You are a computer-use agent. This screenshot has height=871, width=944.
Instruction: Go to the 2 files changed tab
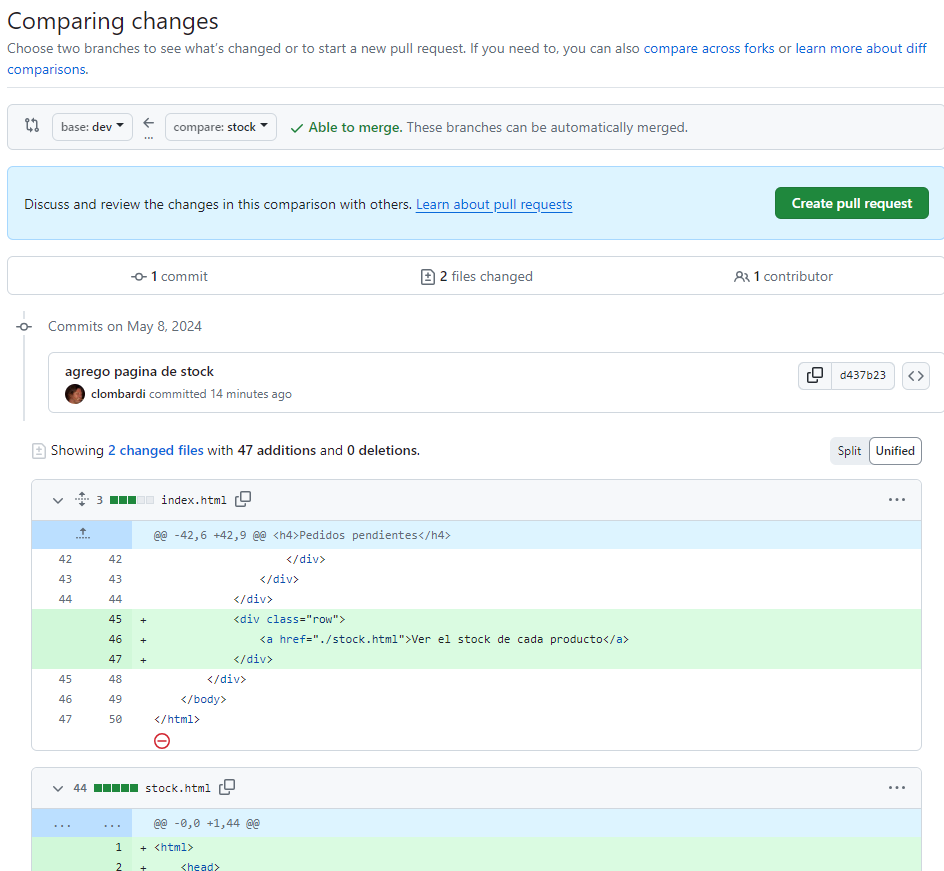coord(477,276)
